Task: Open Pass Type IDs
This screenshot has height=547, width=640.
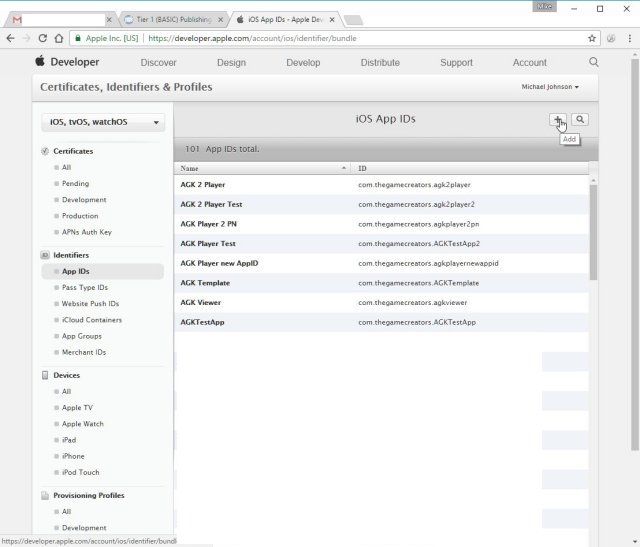Action: (85, 287)
